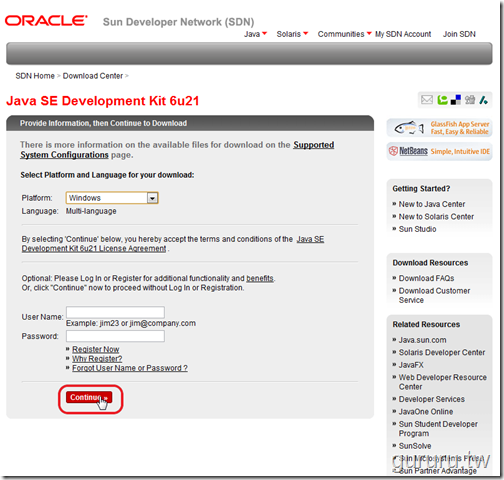
Task: Expand the Java menu
Action: (255, 34)
